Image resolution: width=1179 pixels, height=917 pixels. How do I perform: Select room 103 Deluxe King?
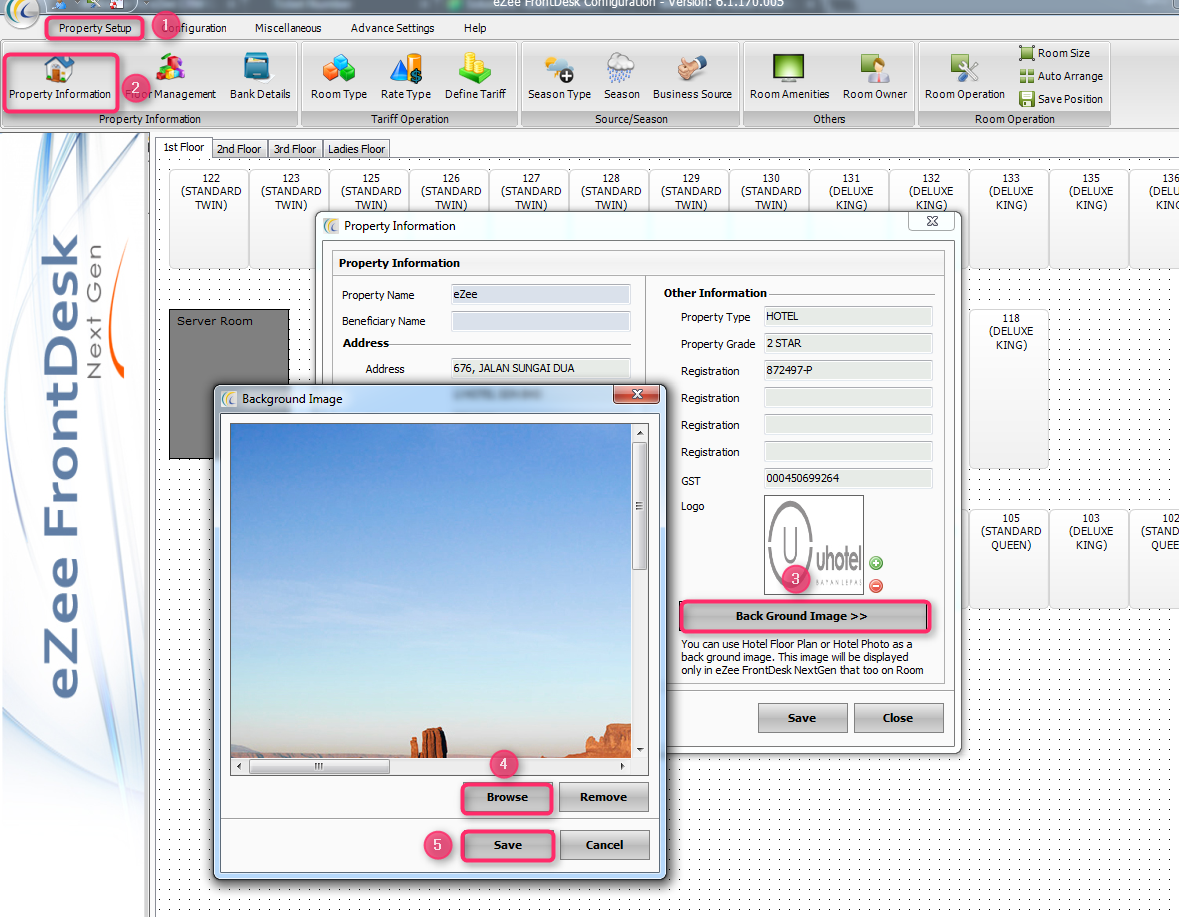point(1090,558)
